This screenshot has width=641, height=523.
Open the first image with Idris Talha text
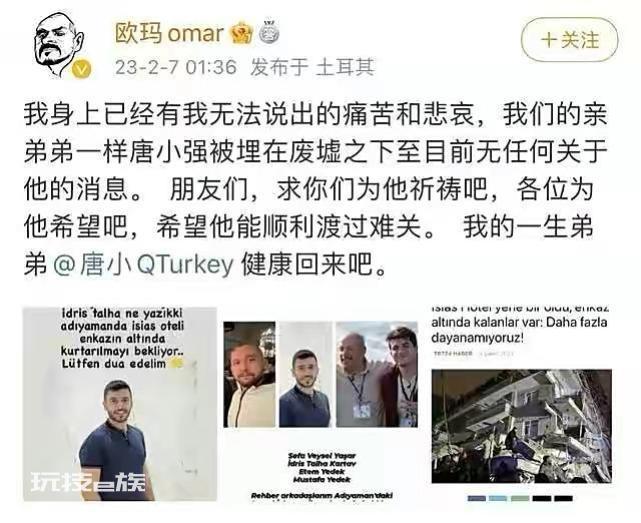pyautogui.click(x=120, y=404)
